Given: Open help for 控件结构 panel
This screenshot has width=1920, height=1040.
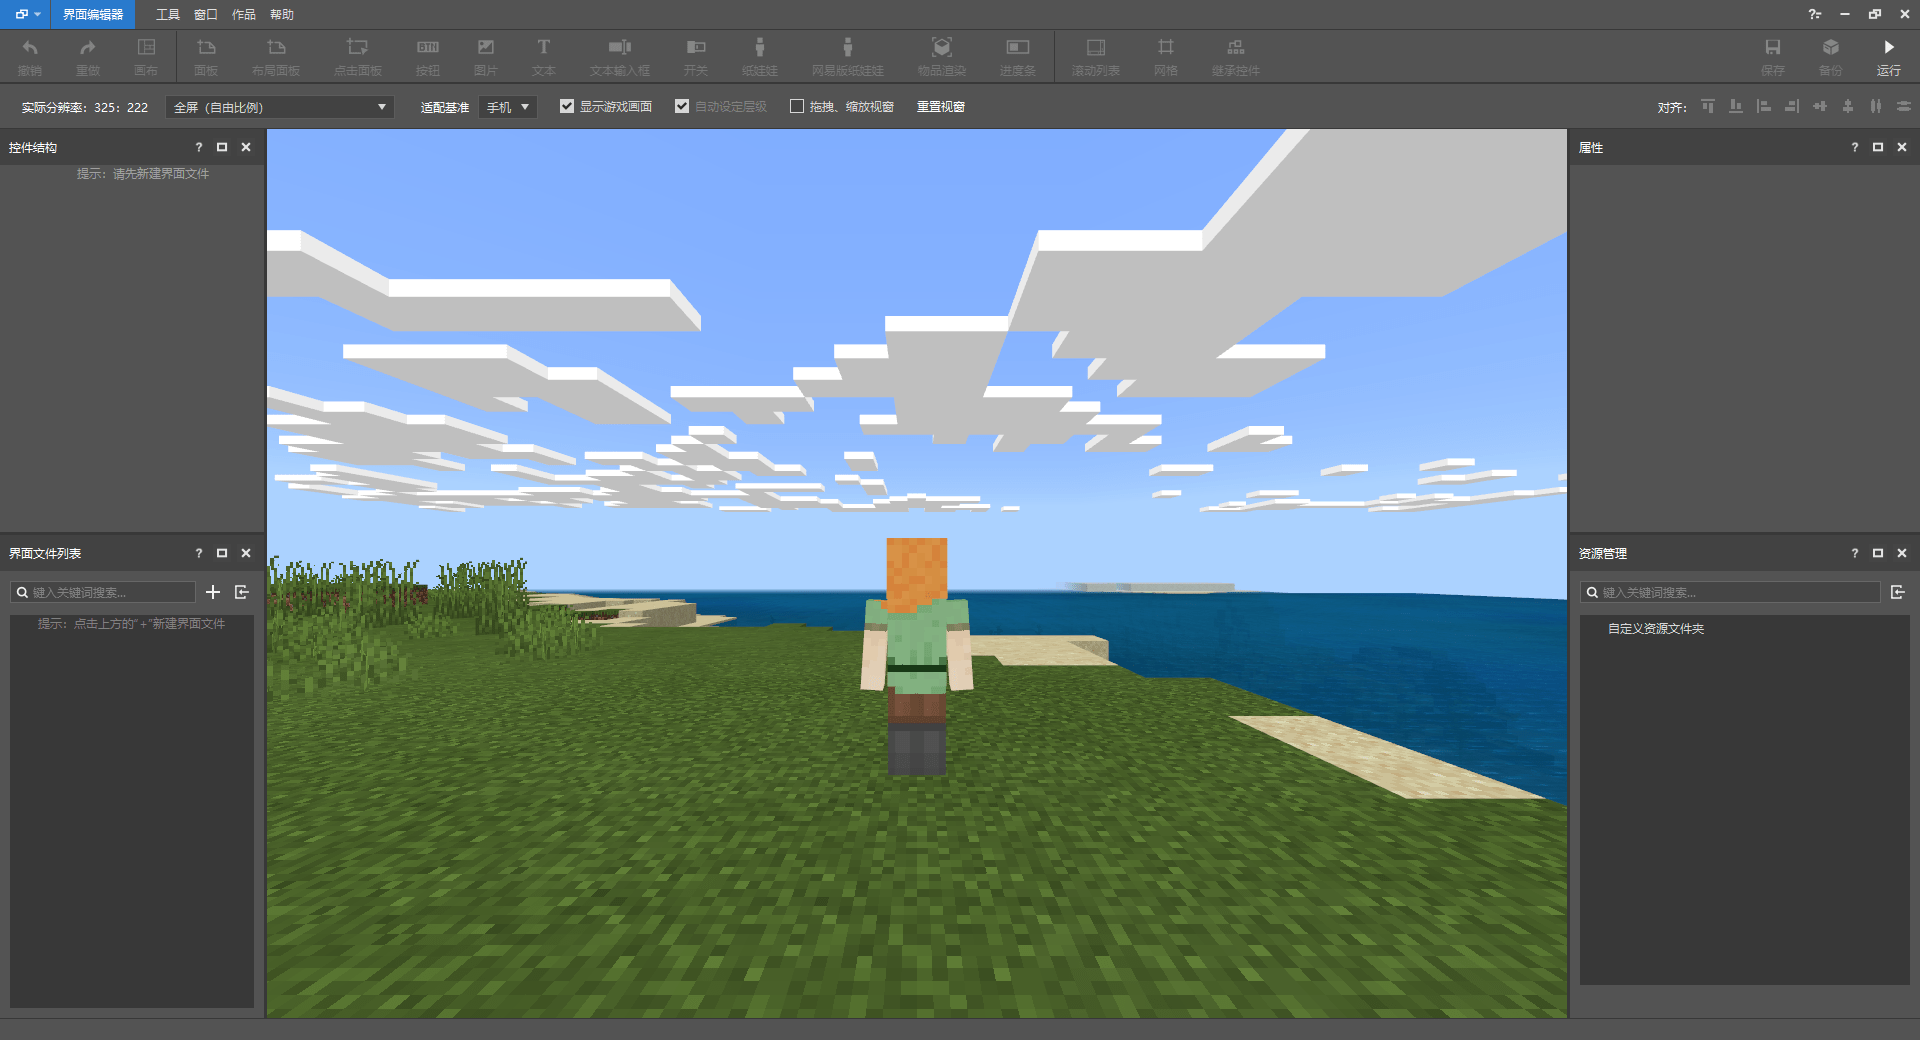Looking at the screenshot, I should [x=198, y=147].
